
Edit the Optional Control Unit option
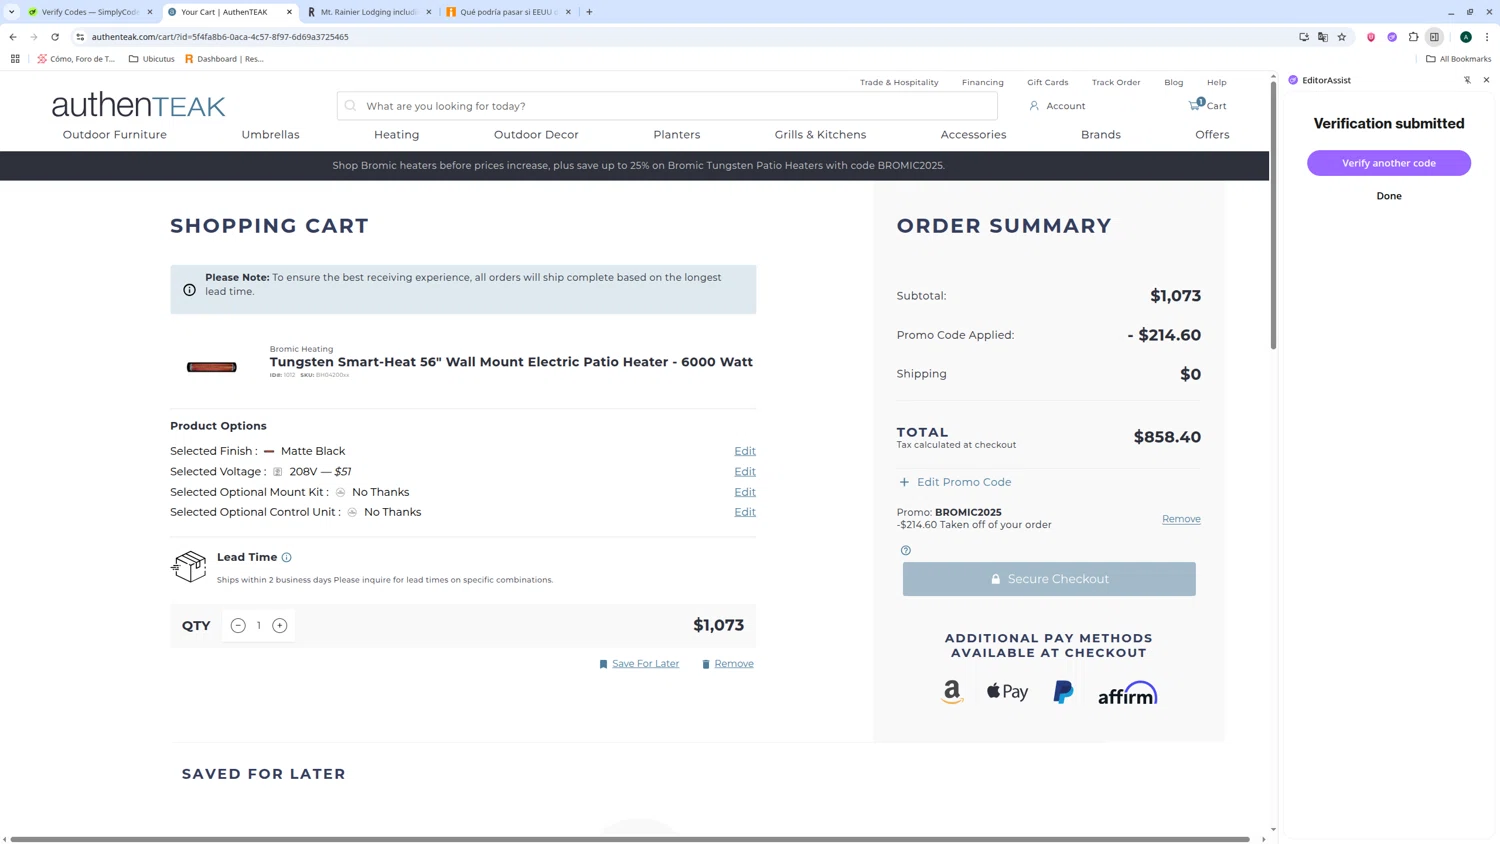[745, 512]
